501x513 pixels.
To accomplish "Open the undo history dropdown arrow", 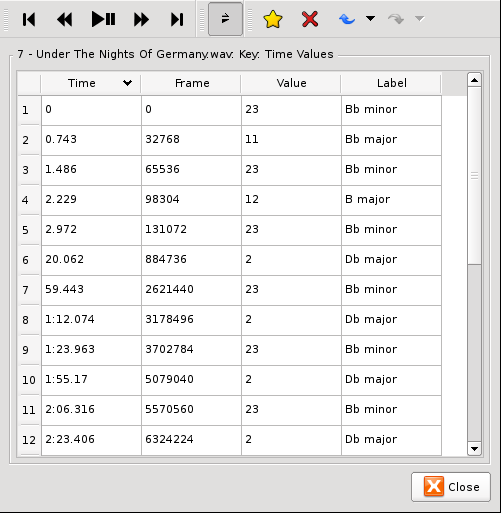I will [x=370, y=18].
